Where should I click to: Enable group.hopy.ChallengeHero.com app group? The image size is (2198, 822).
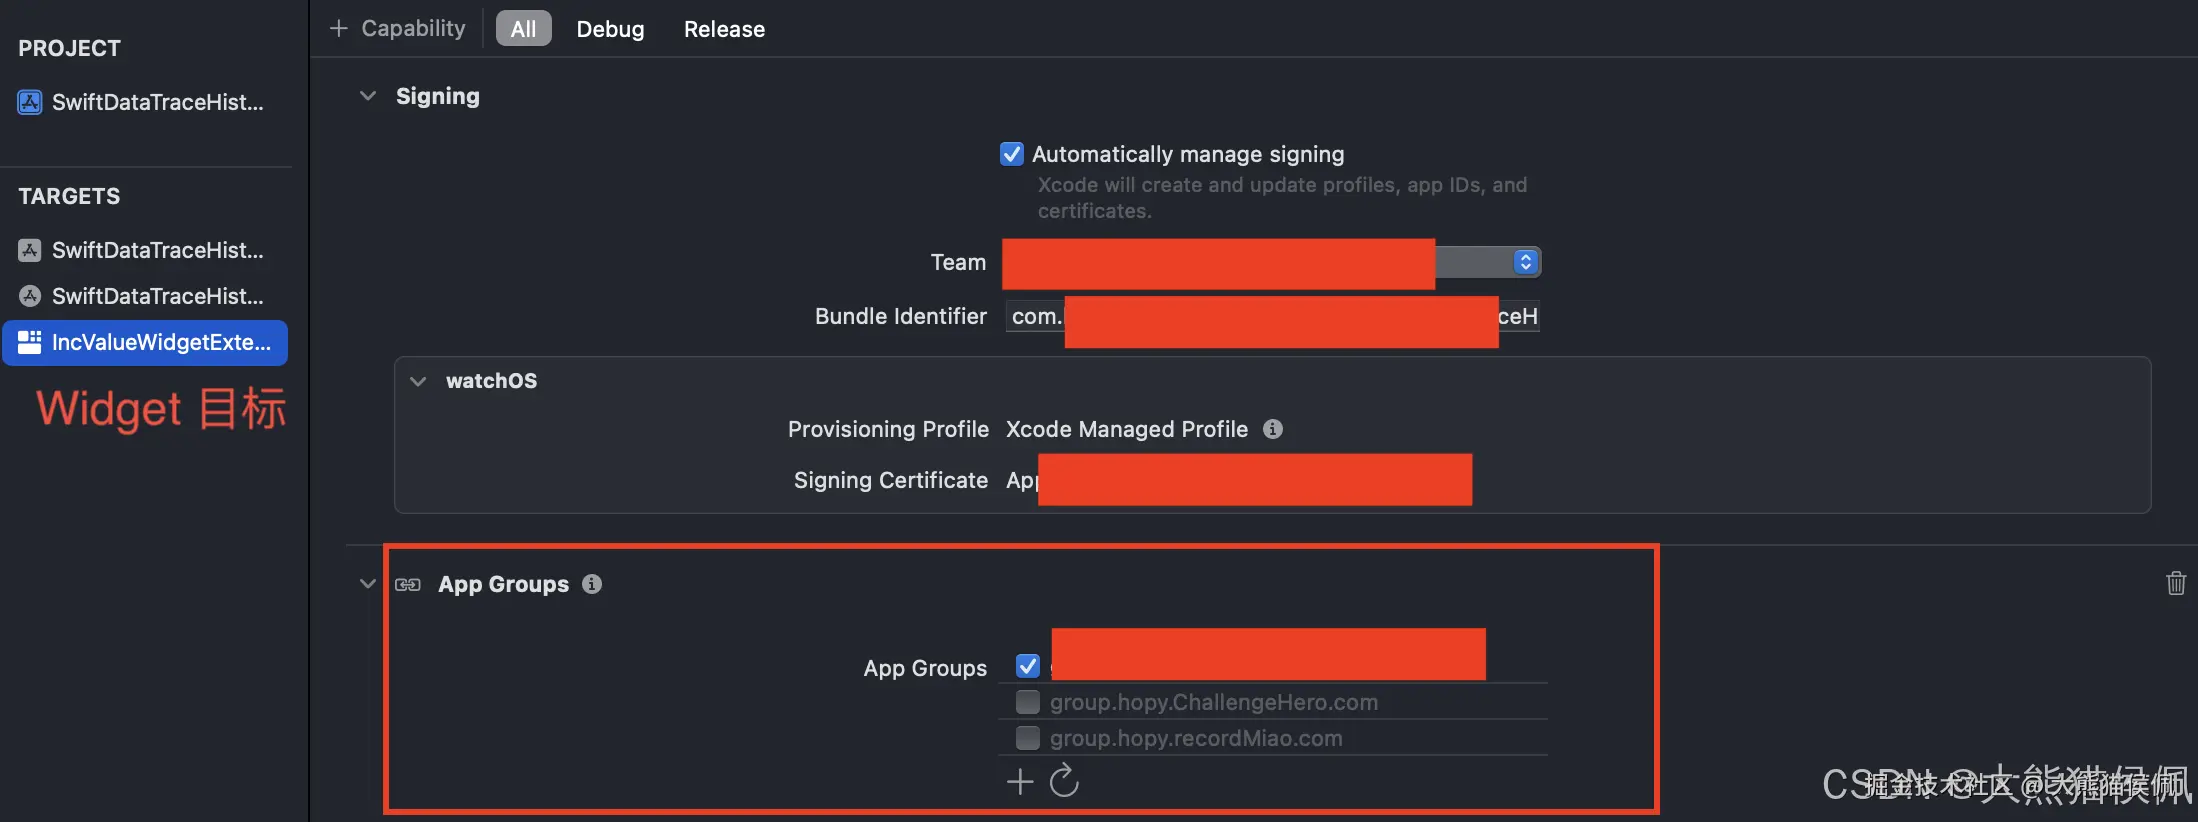pos(1028,702)
